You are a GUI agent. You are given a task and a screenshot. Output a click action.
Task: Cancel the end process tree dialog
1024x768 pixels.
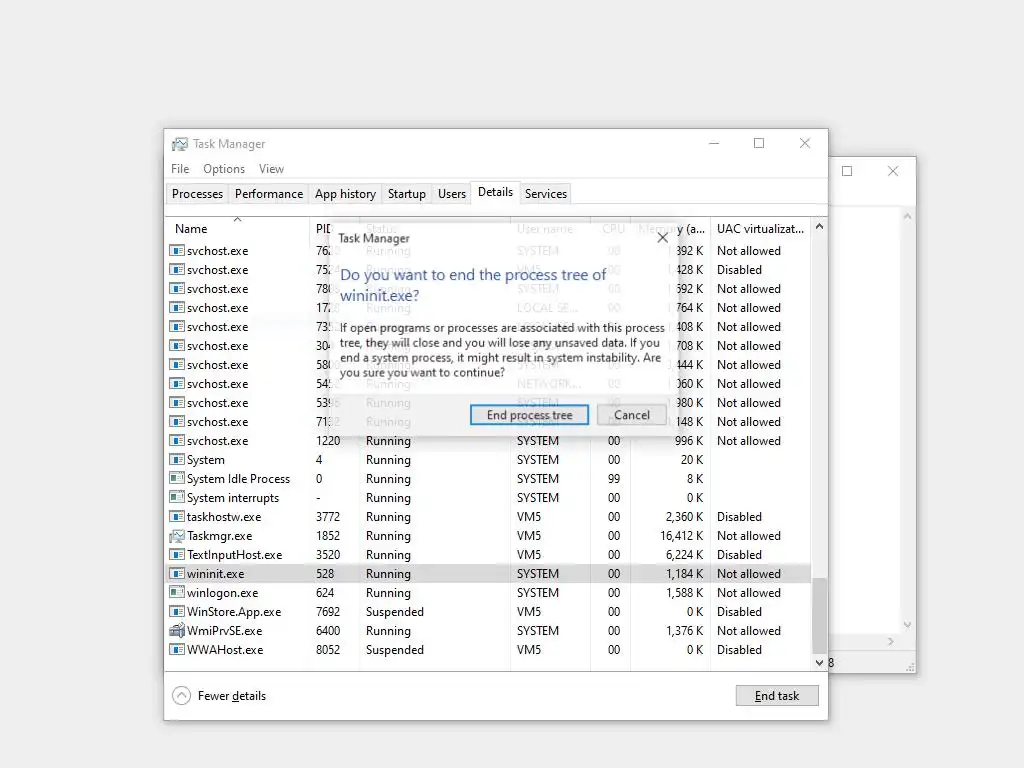[632, 415]
